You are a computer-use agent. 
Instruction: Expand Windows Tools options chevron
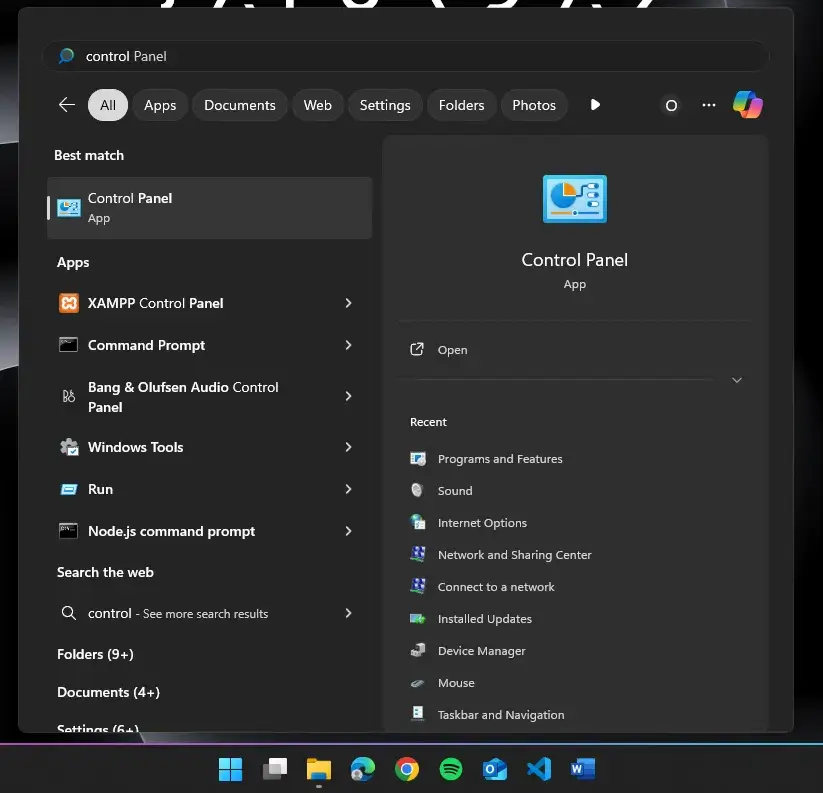click(x=348, y=447)
